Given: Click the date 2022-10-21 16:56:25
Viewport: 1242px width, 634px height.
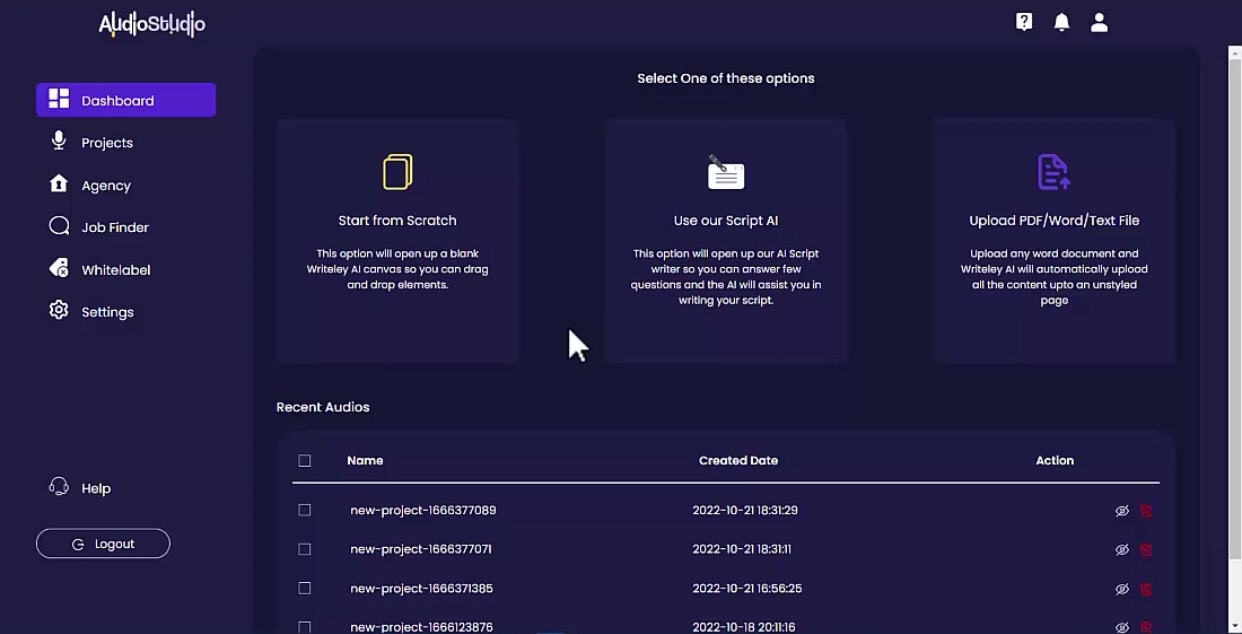Looking at the screenshot, I should coord(747,589).
